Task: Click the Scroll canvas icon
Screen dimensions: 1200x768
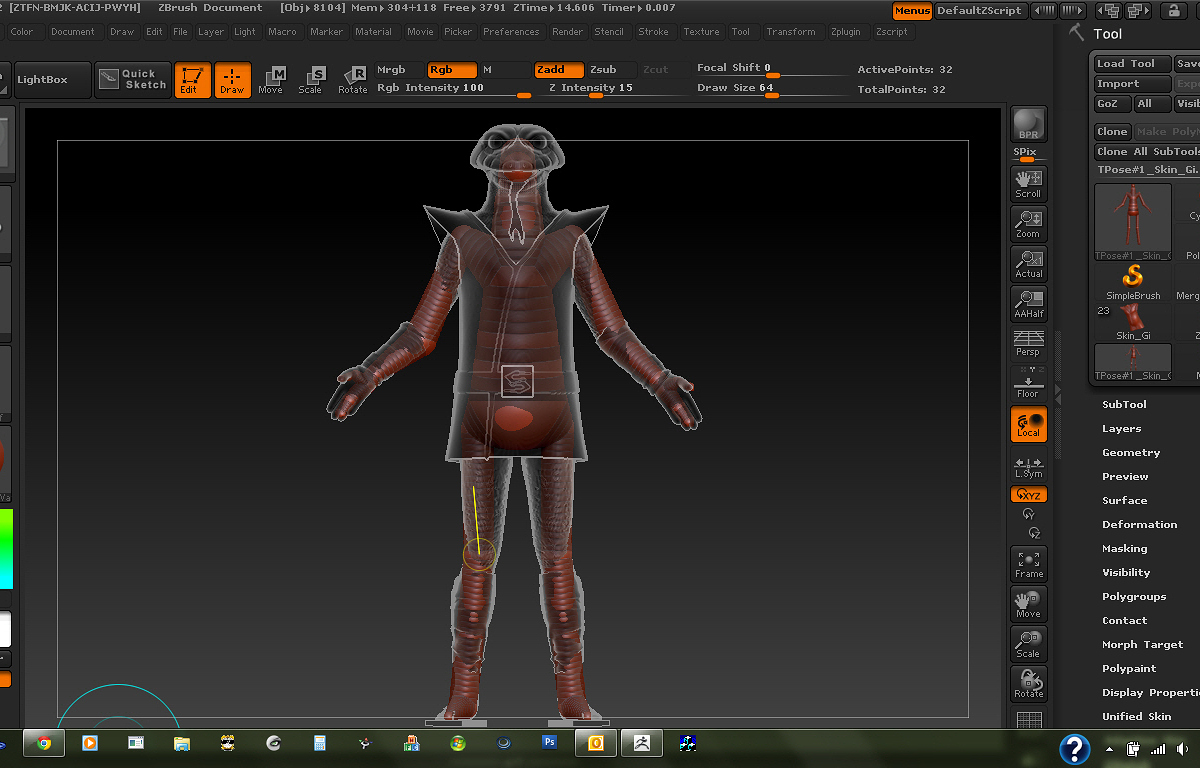Action: click(x=1028, y=184)
